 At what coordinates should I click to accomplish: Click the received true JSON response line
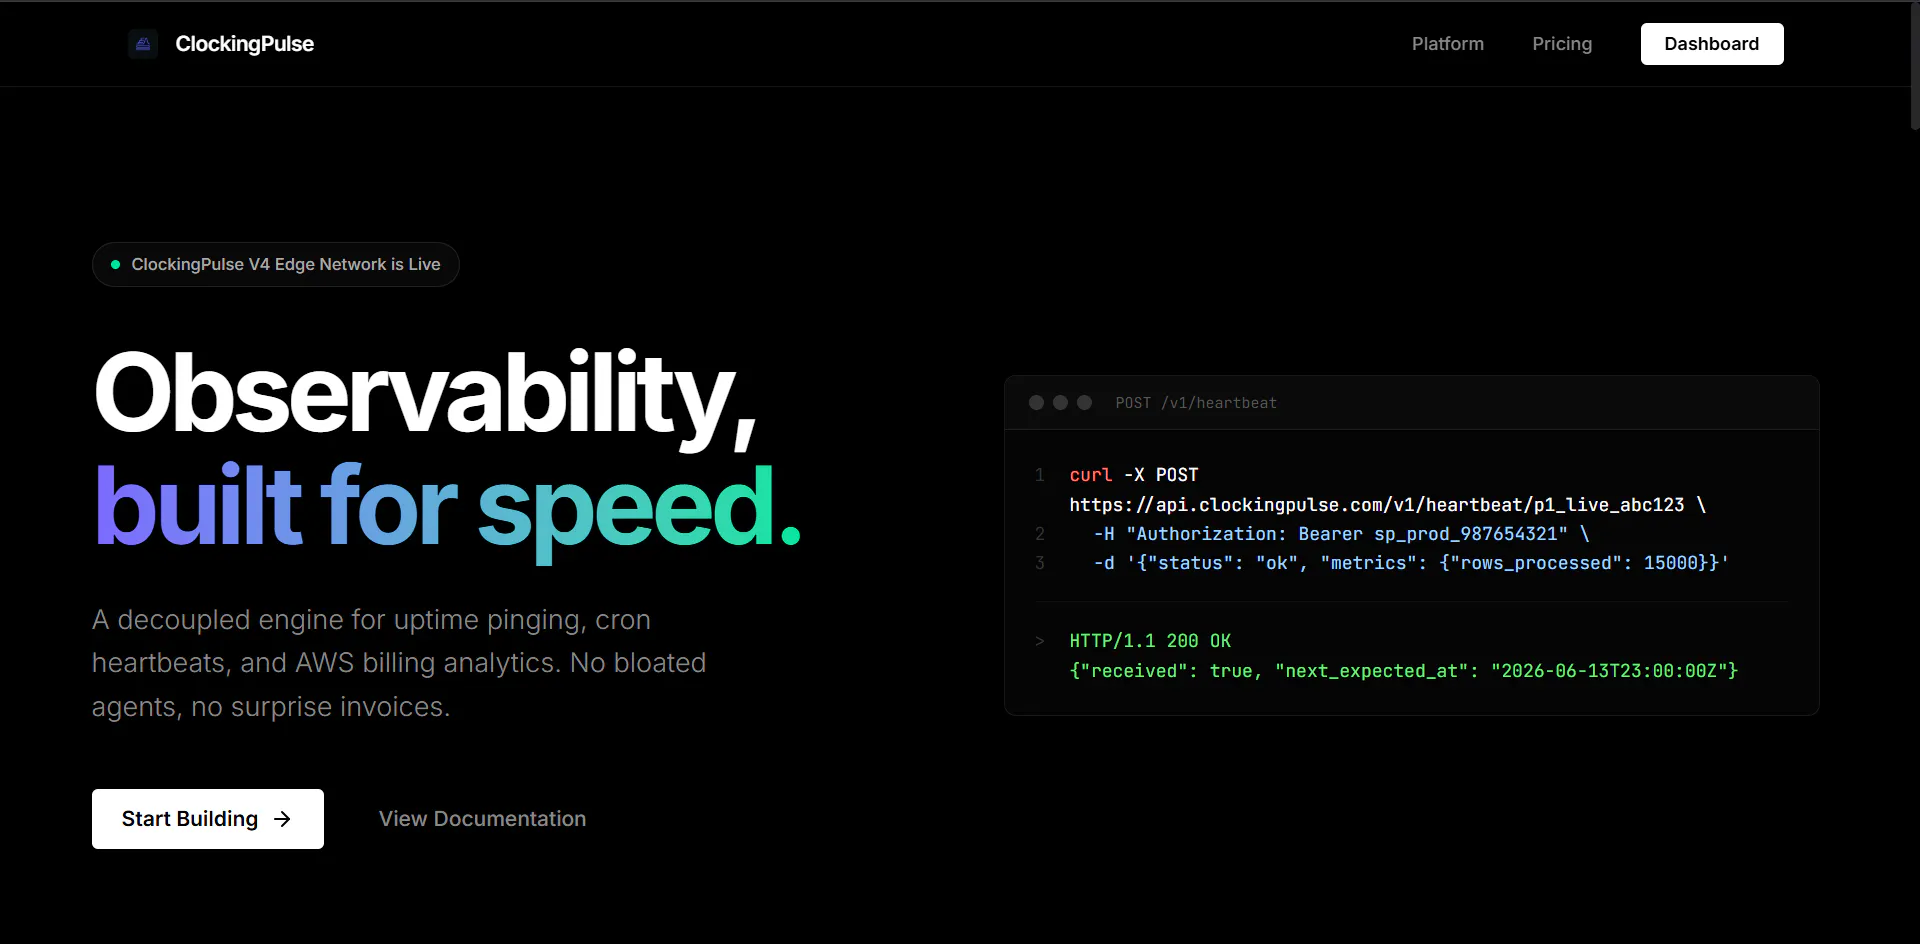tap(1404, 671)
